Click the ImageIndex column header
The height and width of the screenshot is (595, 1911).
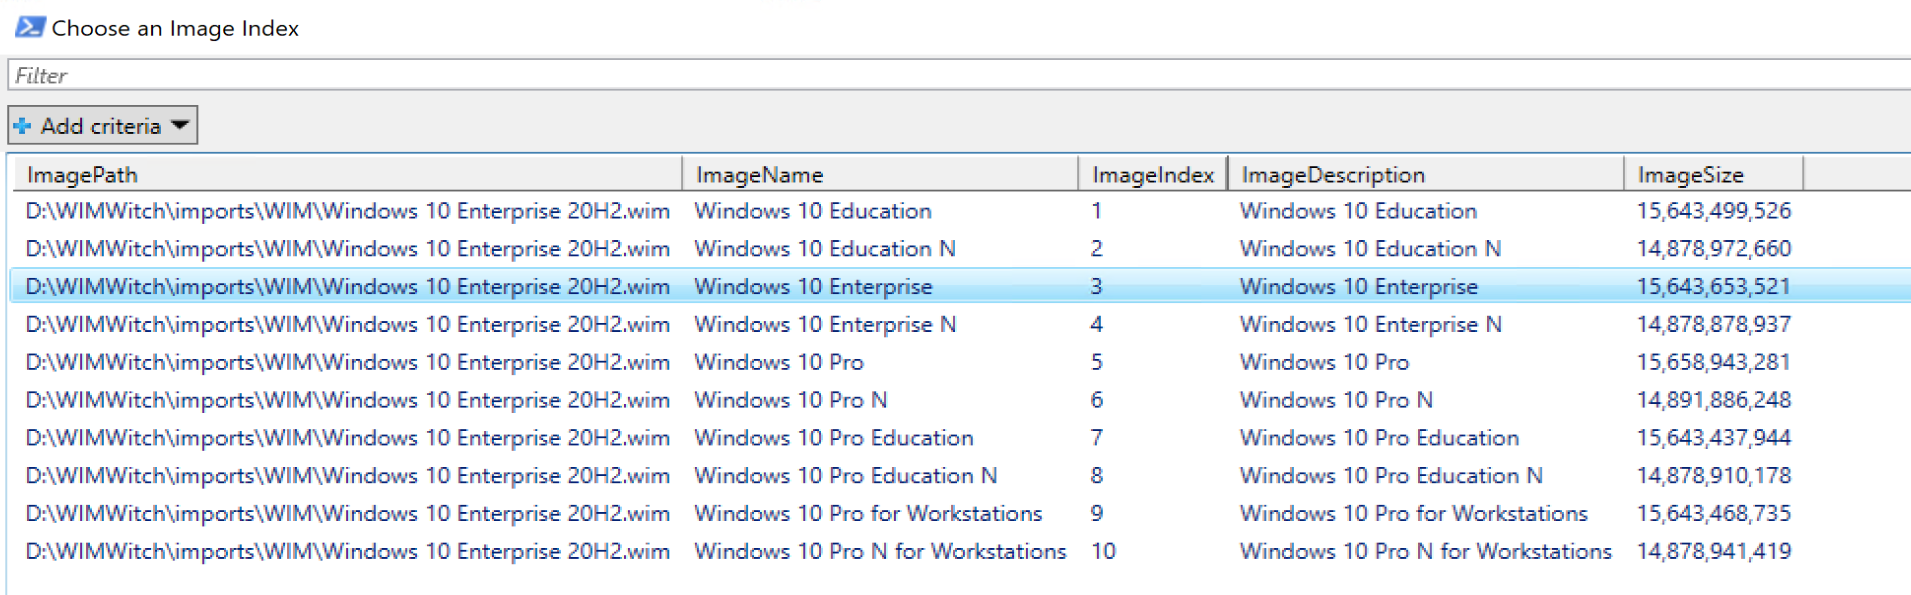click(1152, 175)
